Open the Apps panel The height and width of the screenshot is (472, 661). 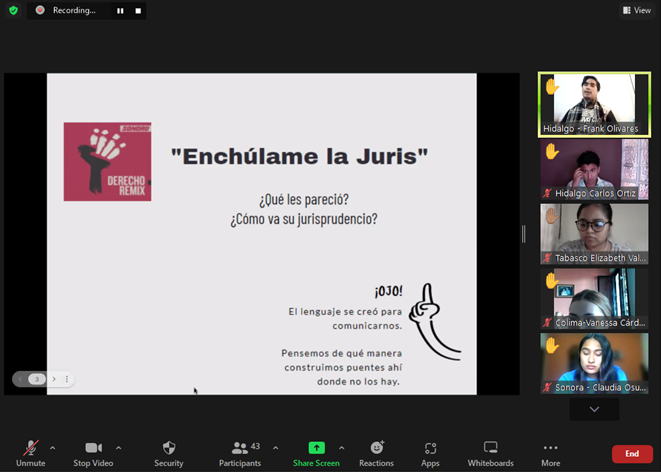click(430, 453)
